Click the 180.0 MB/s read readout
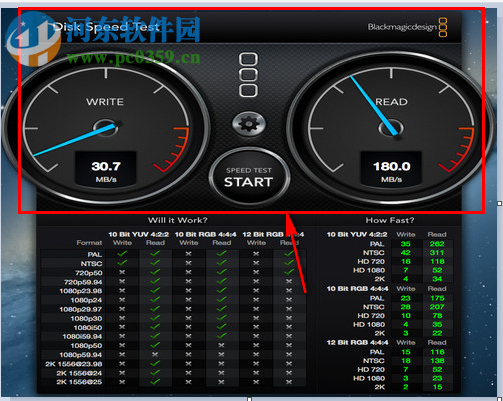503x401 pixels. (x=391, y=168)
